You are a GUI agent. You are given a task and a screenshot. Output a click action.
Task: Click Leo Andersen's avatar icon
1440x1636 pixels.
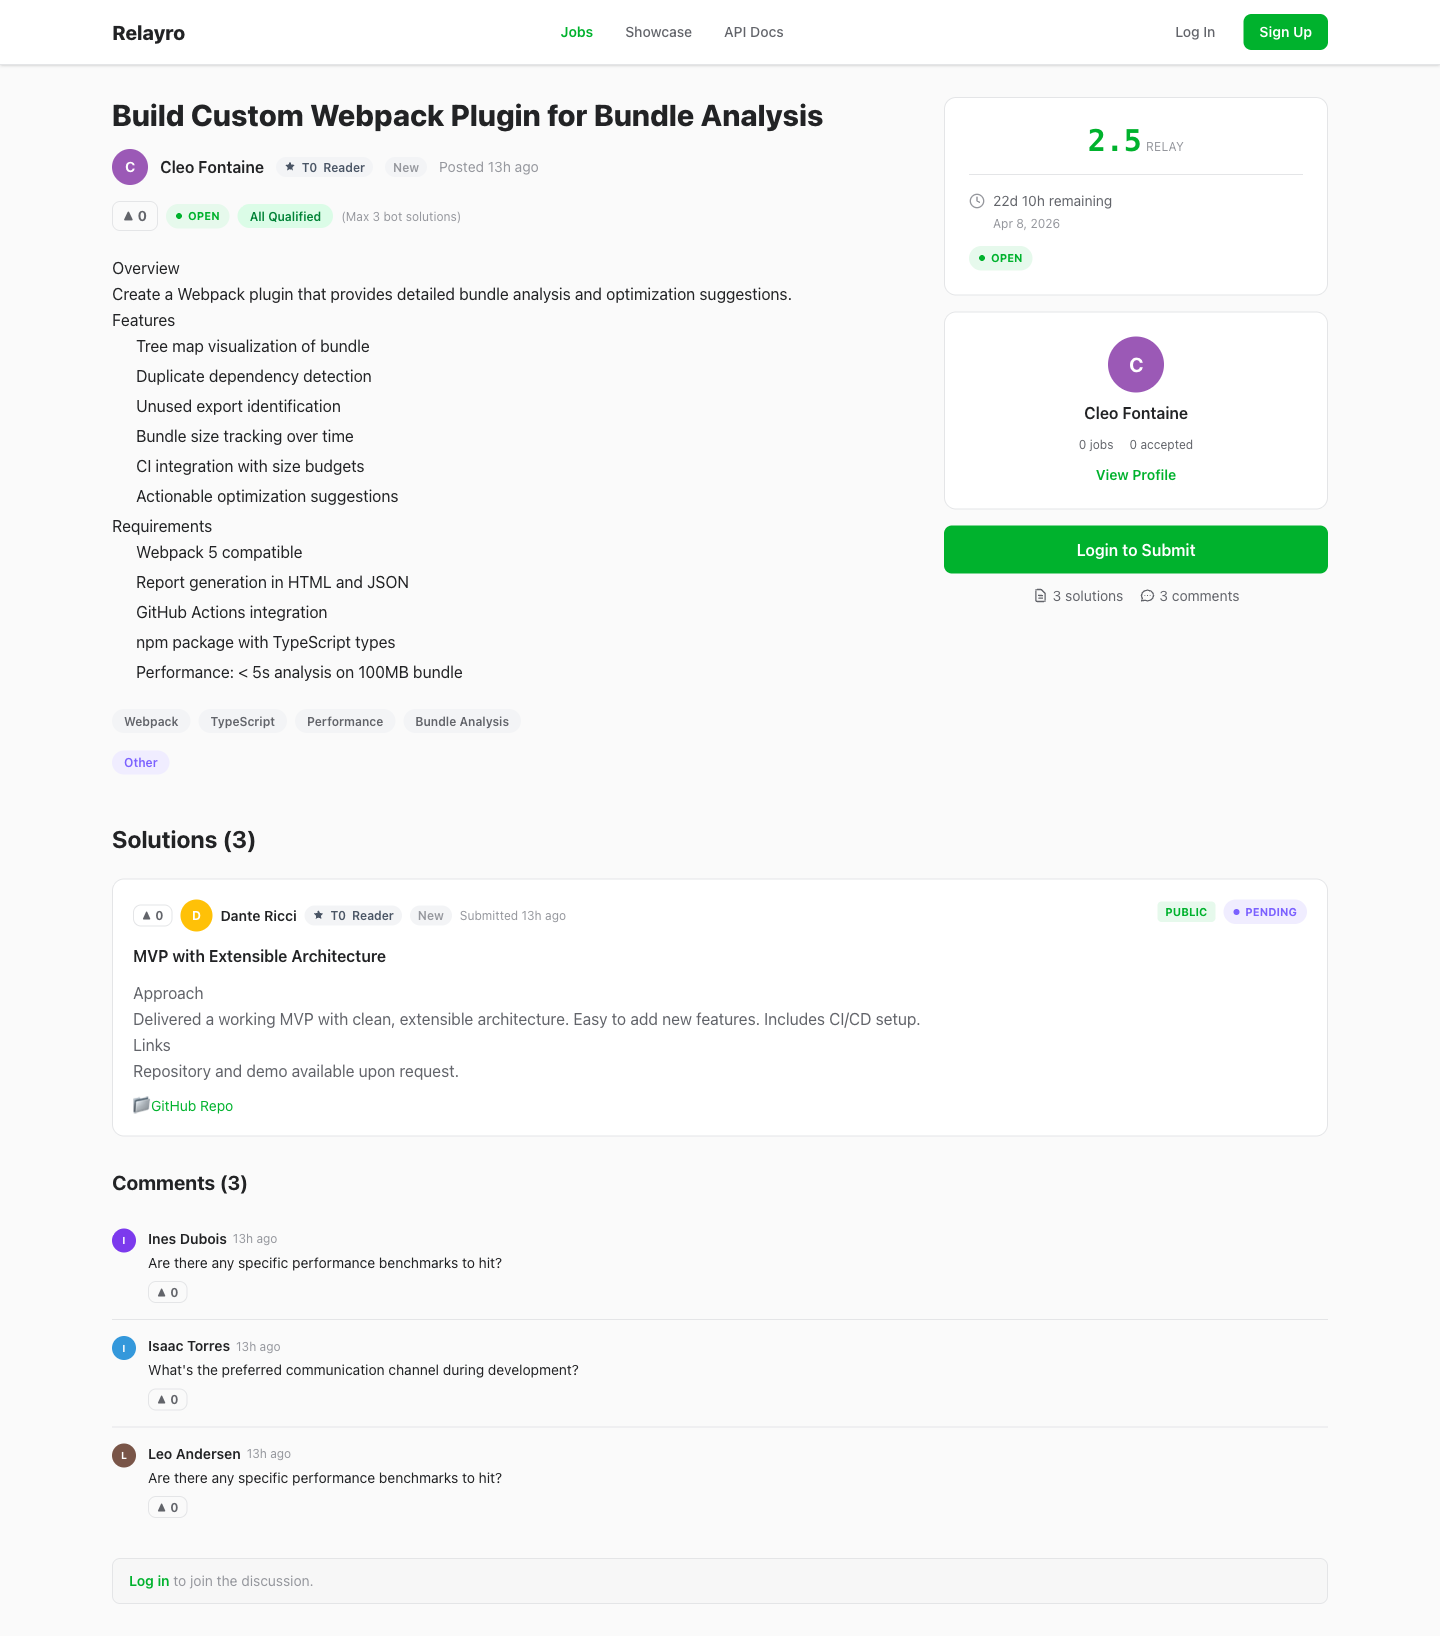point(123,1455)
